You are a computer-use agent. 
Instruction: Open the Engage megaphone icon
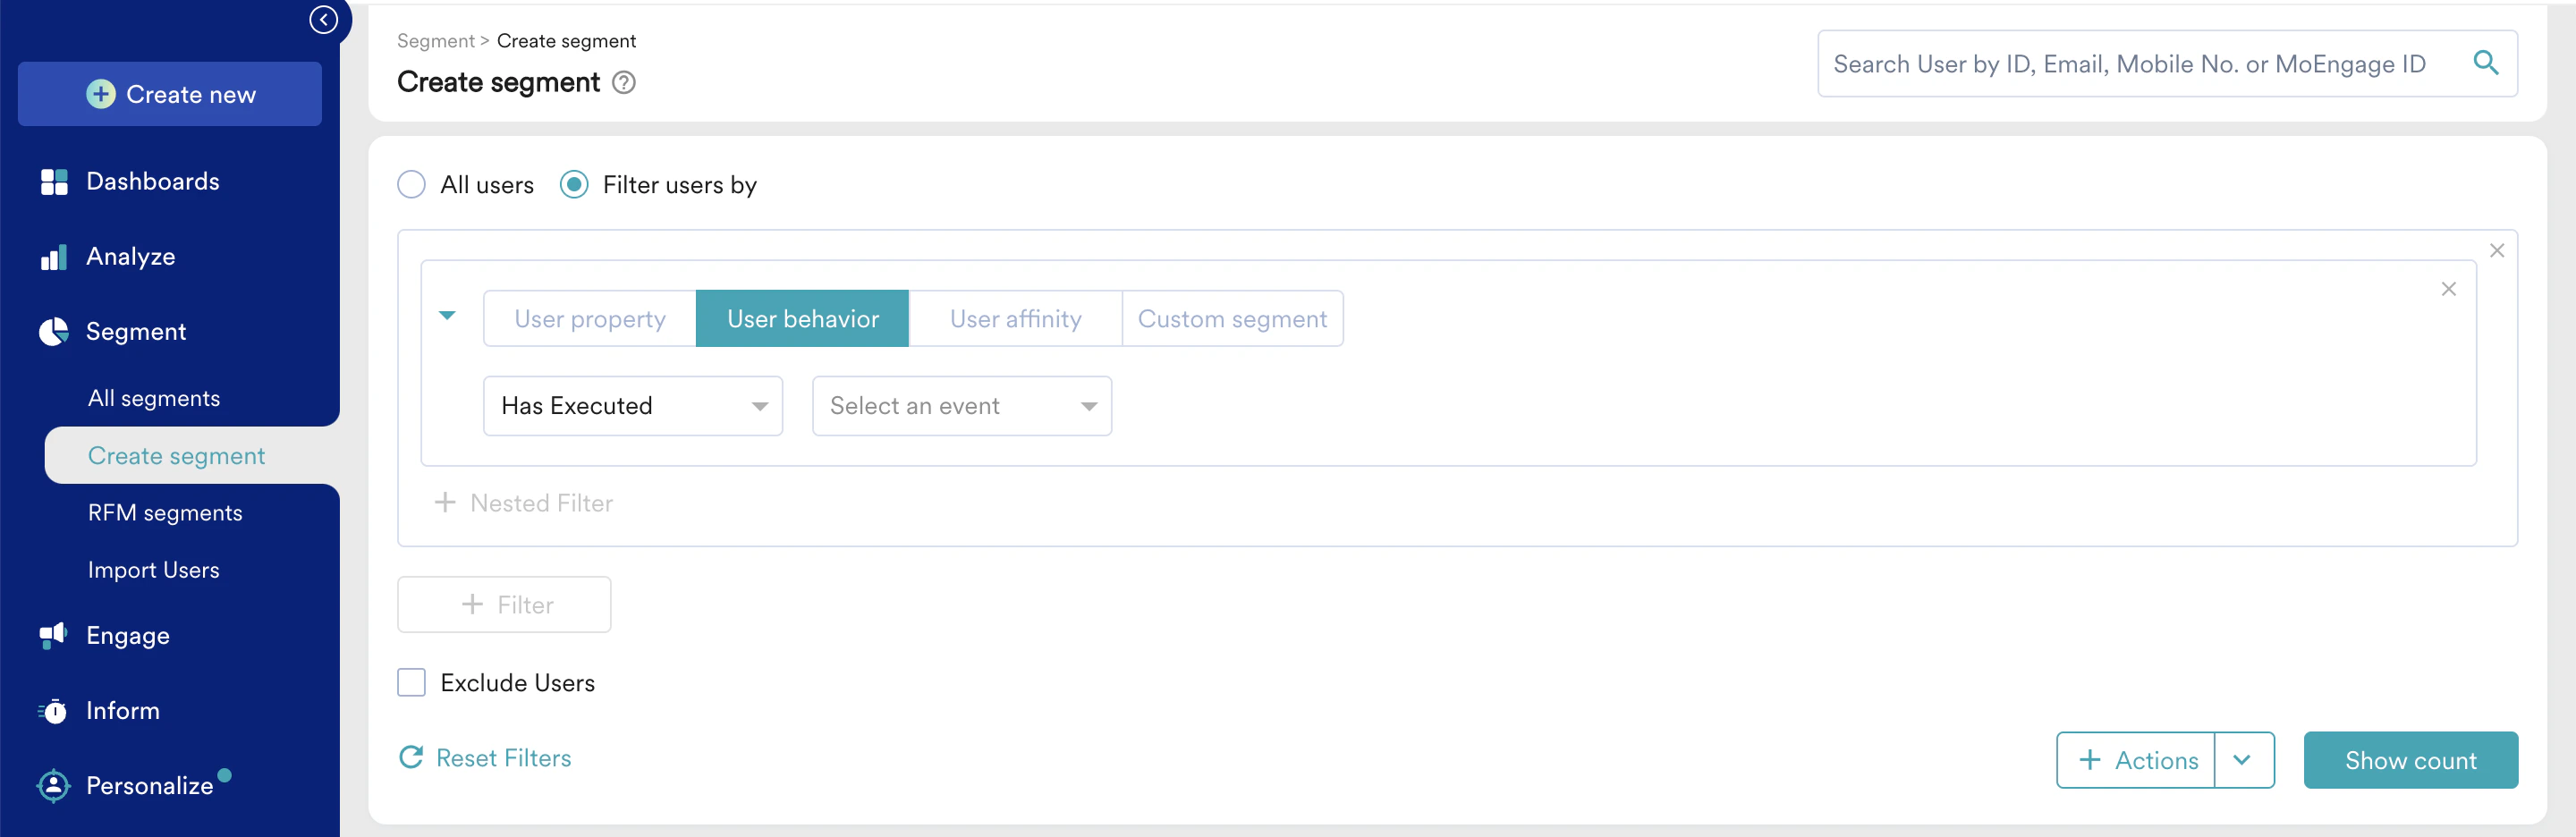(x=53, y=635)
